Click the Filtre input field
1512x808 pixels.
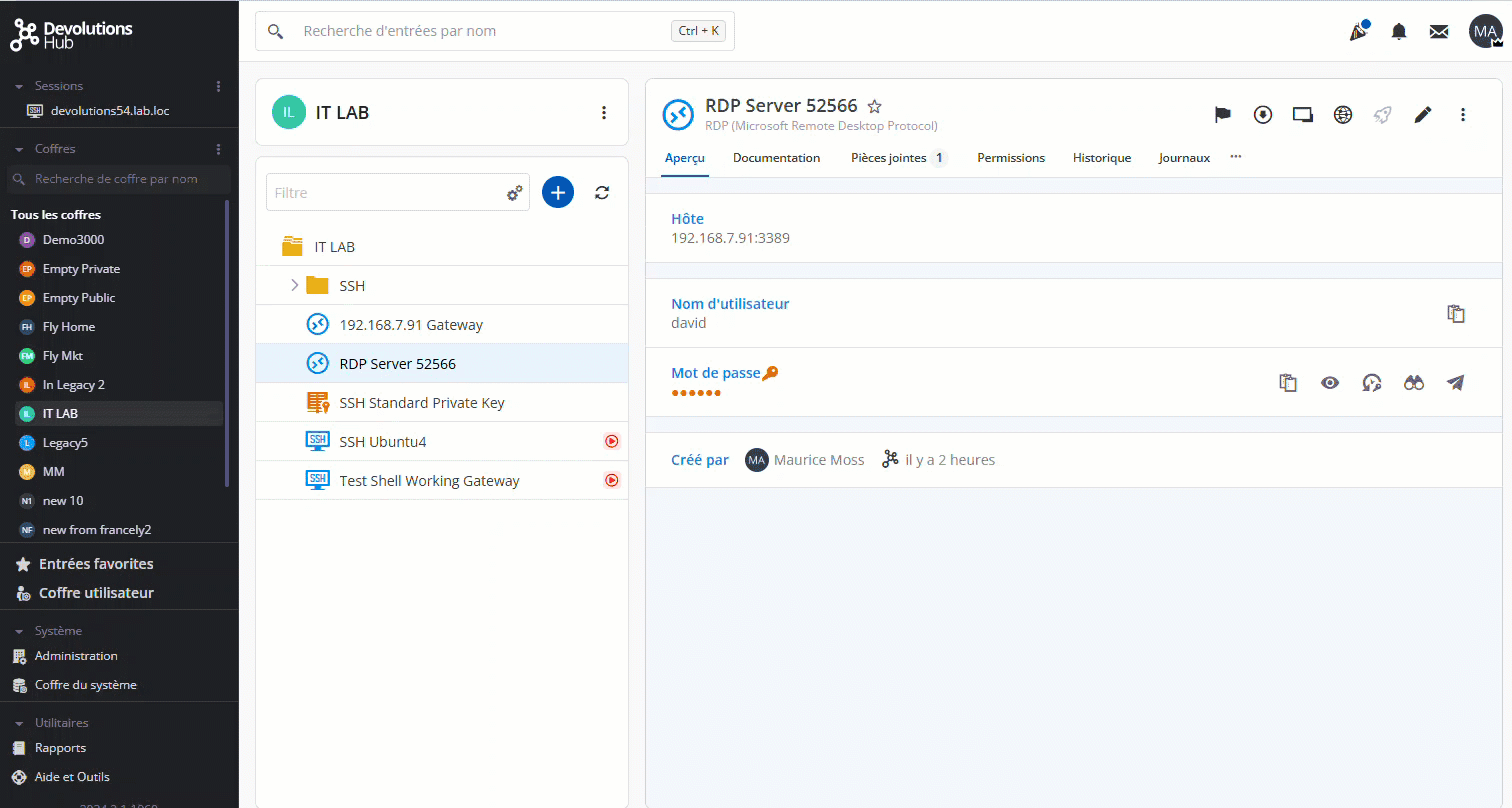(x=385, y=193)
